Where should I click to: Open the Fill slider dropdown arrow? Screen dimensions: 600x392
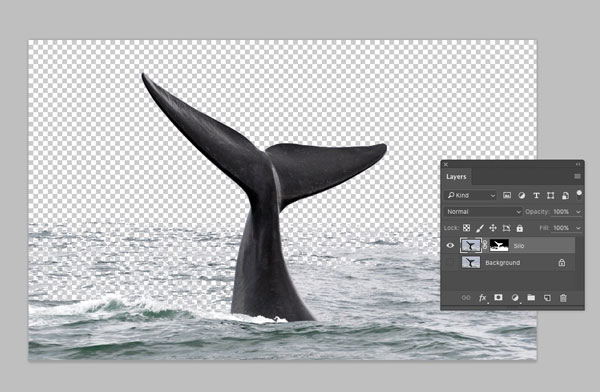(x=578, y=228)
